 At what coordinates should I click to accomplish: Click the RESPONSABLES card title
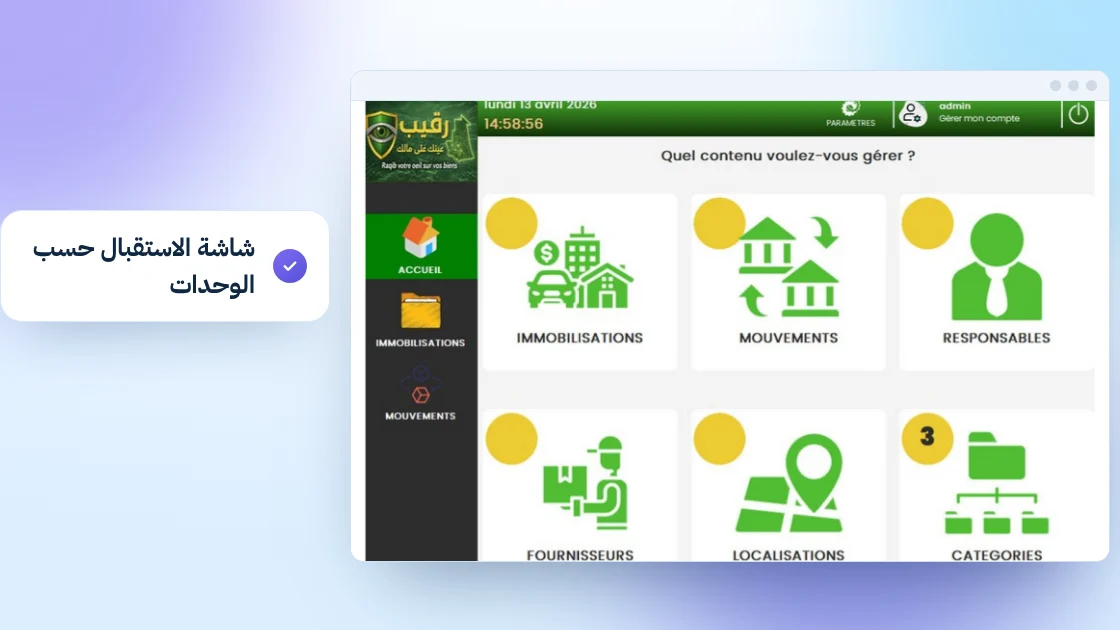click(996, 338)
